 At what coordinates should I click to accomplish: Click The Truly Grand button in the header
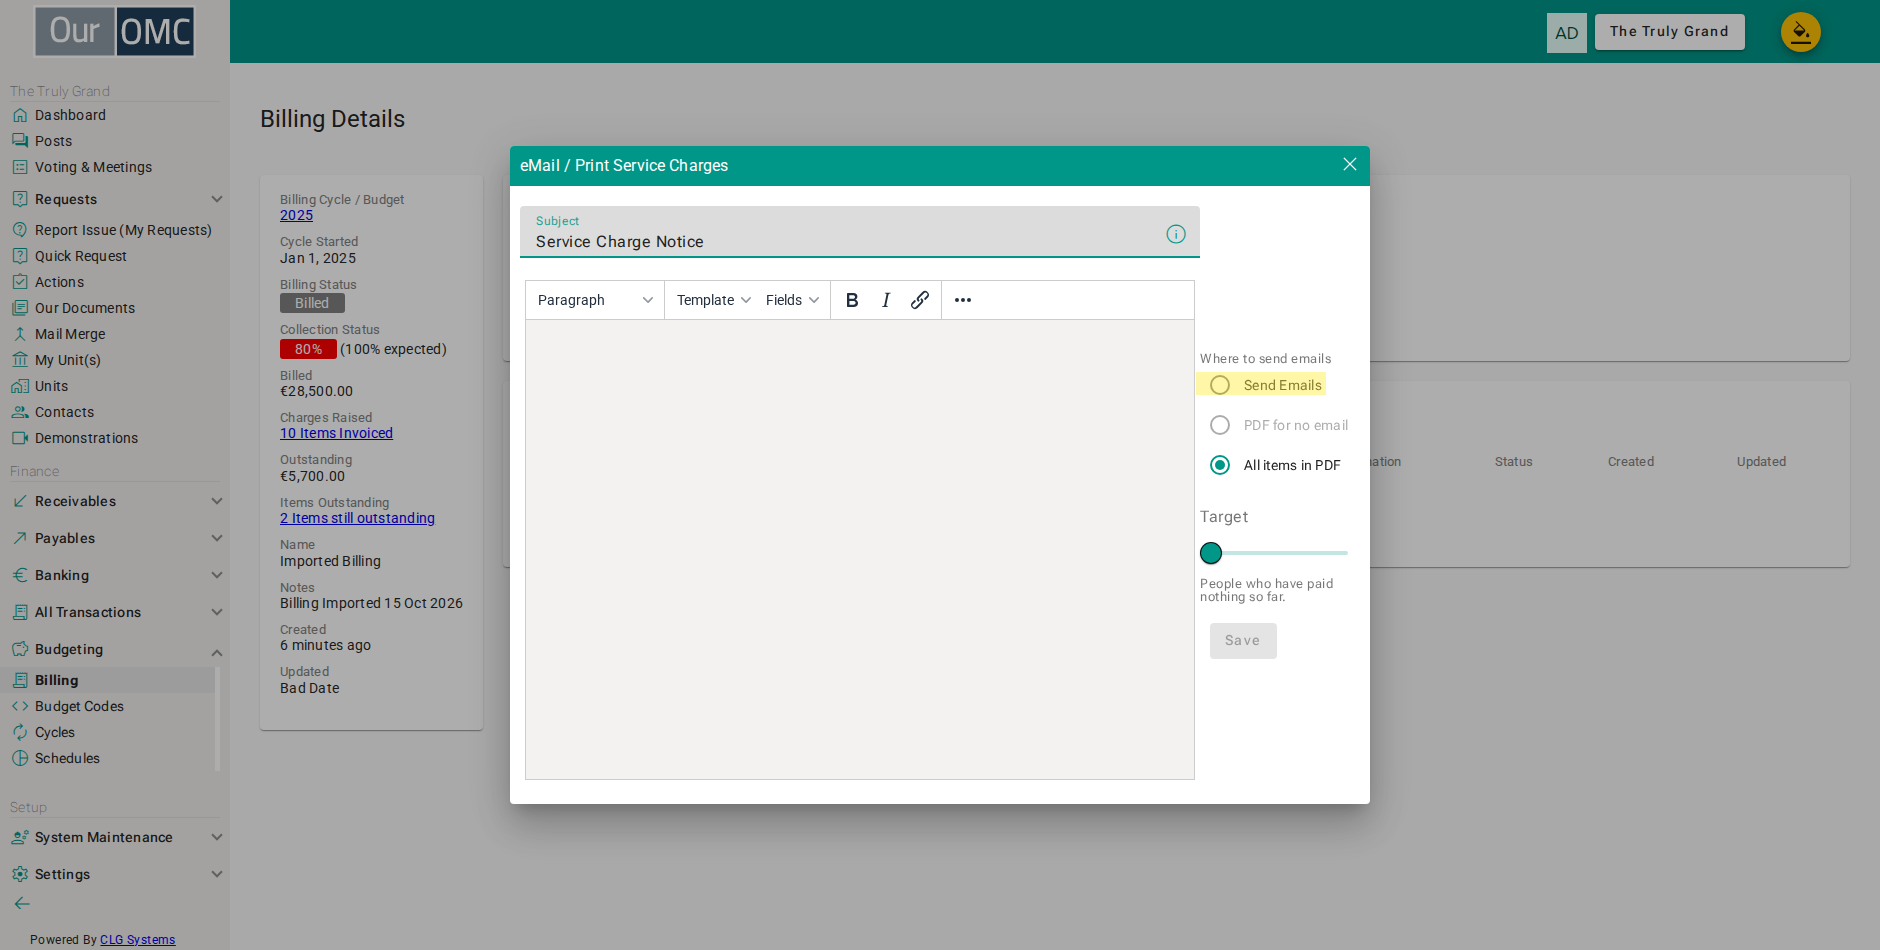pyautogui.click(x=1669, y=32)
